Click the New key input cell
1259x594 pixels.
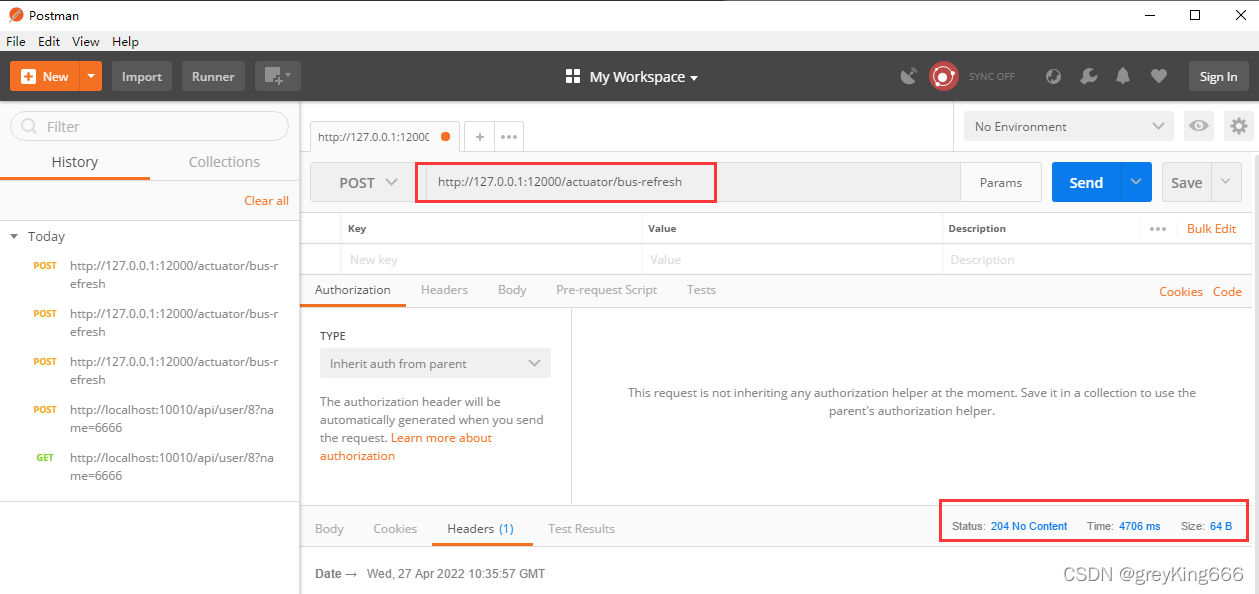[492, 259]
